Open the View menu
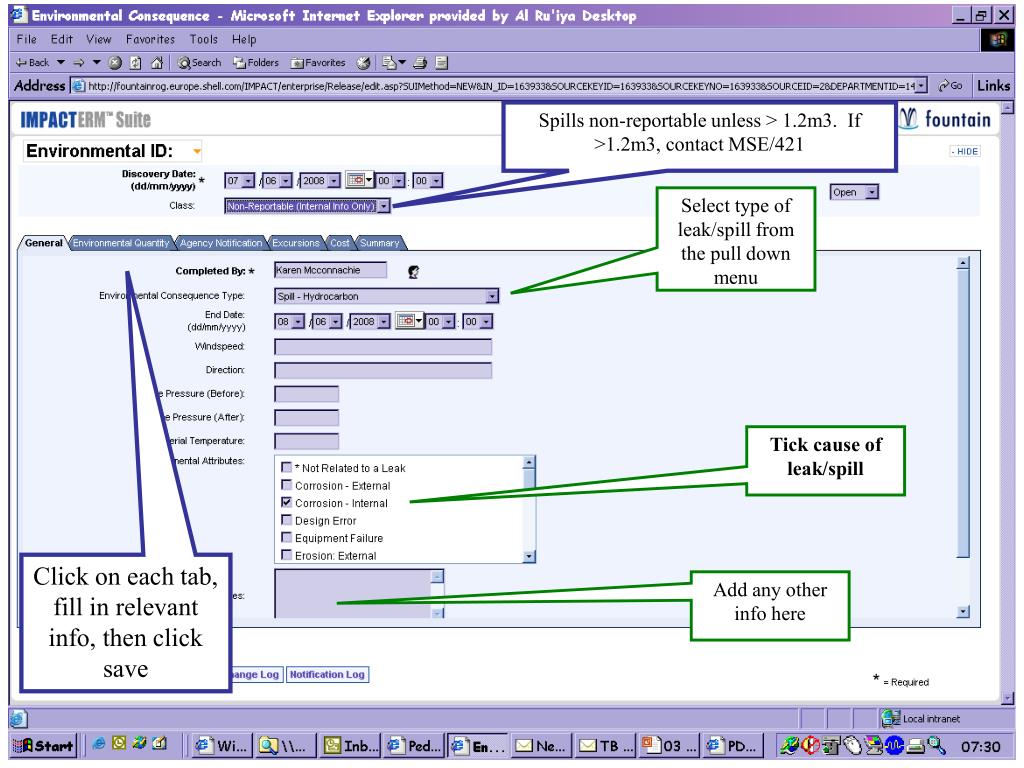This screenshot has height=768, width=1024. 99,39
